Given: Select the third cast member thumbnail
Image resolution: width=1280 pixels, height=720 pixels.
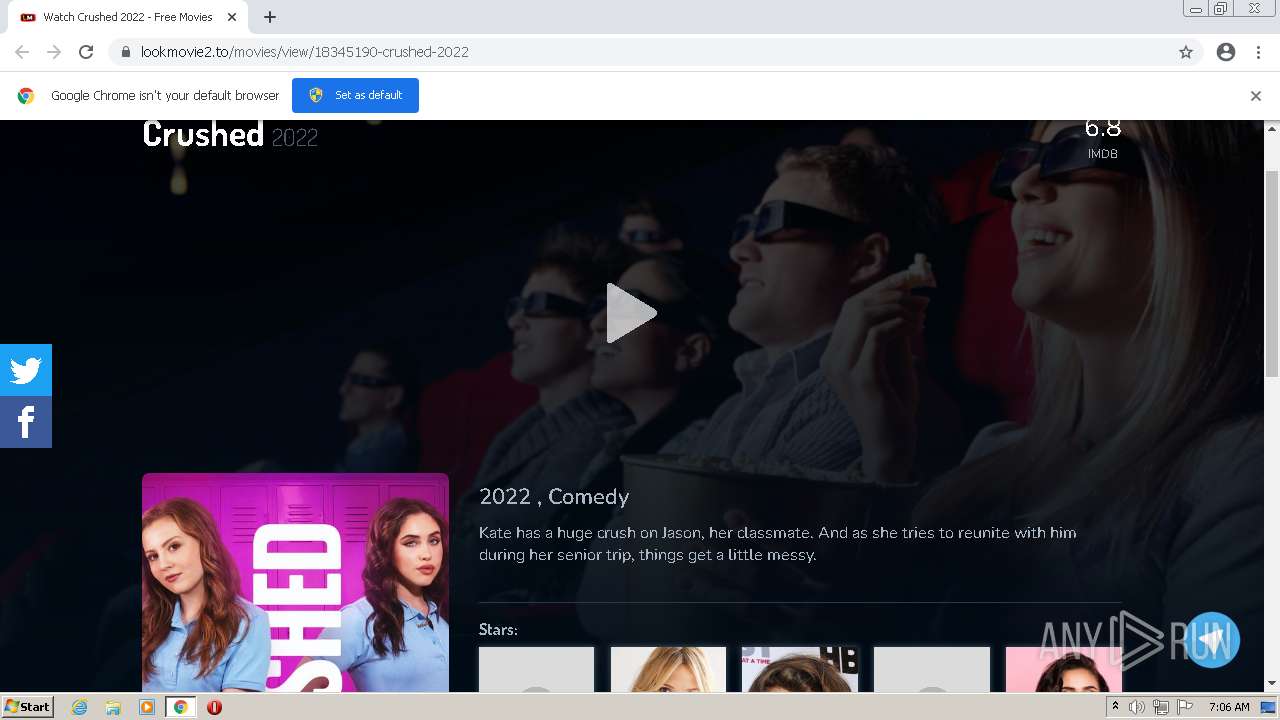Looking at the screenshot, I should 800,669.
